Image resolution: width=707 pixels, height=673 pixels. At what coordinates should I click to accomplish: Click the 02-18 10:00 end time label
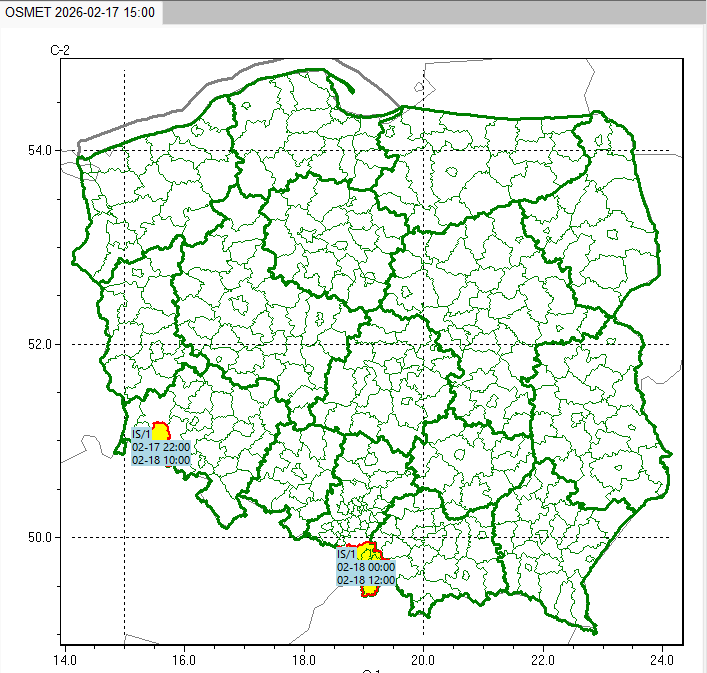(x=161, y=460)
